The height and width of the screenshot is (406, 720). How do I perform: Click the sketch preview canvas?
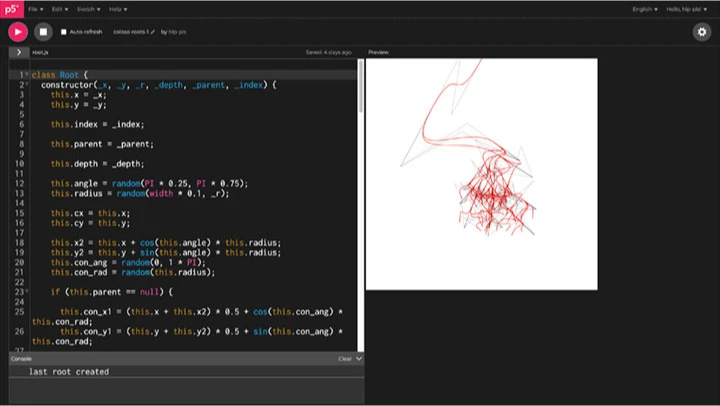[x=482, y=174]
